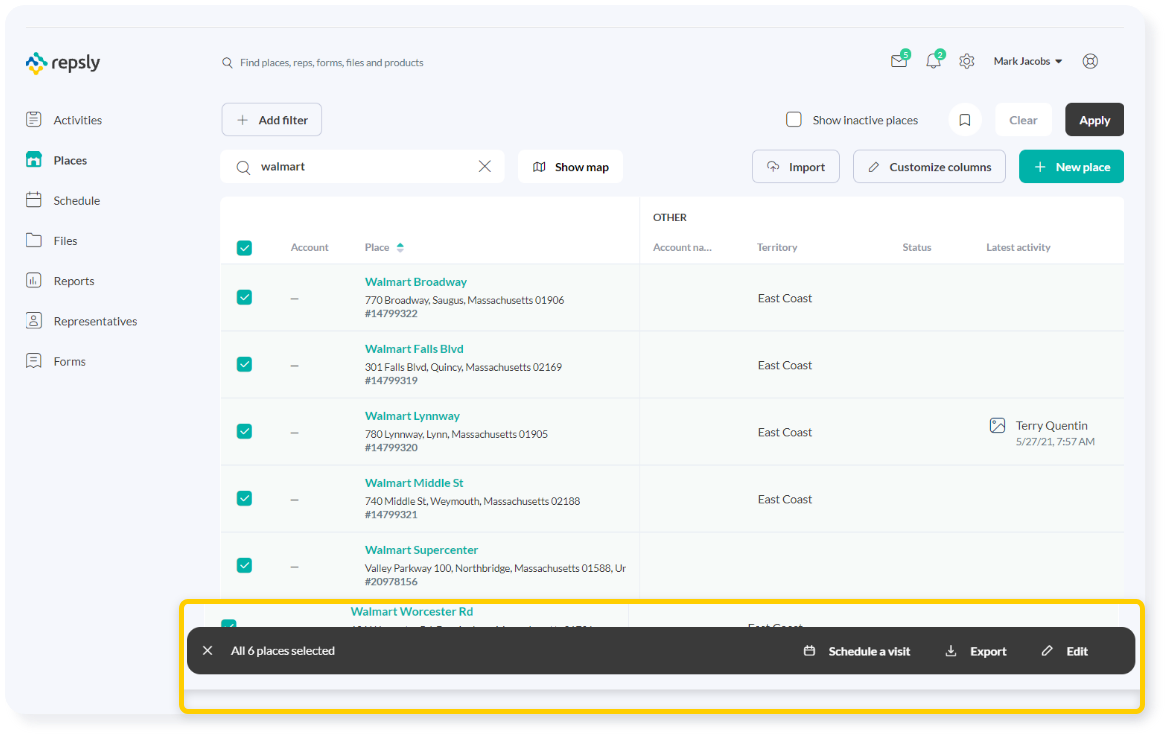Click the photo icon beside Terry Quentin

tap(998, 425)
